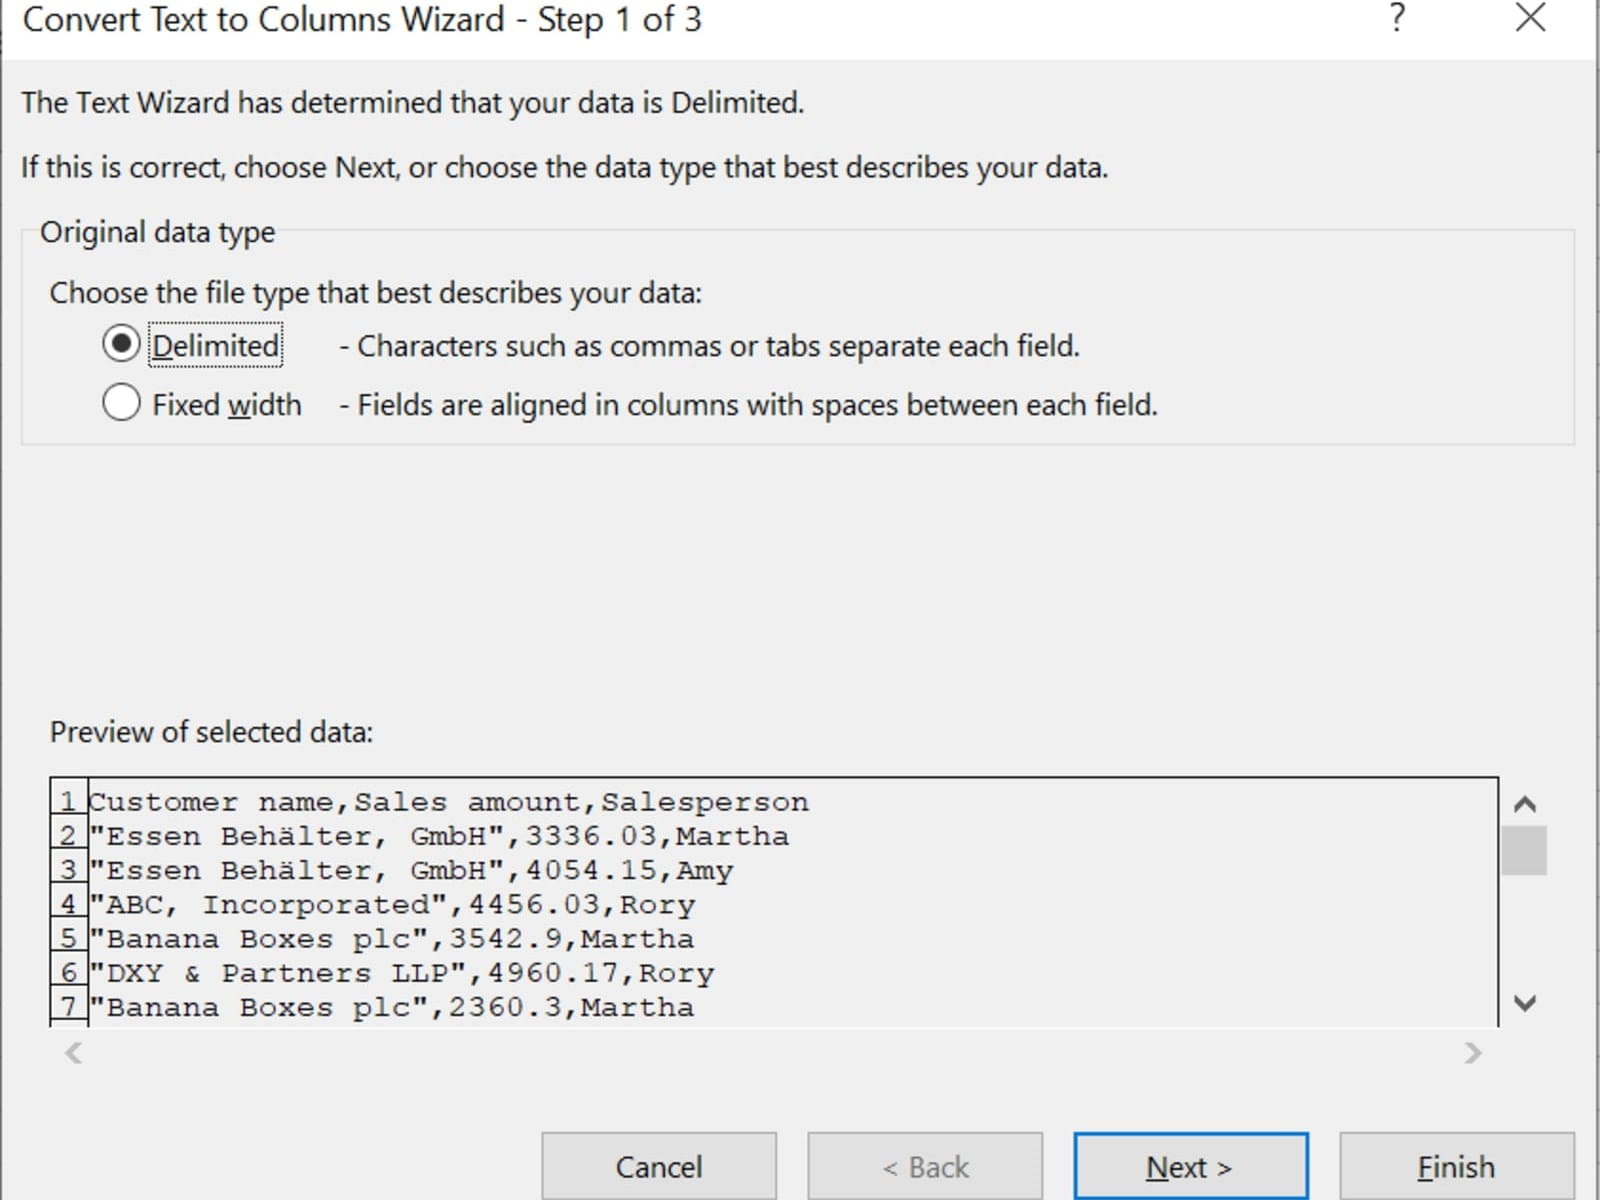Click the preview scroll up arrow
Screen dimensions: 1600x1200
tap(1524, 804)
